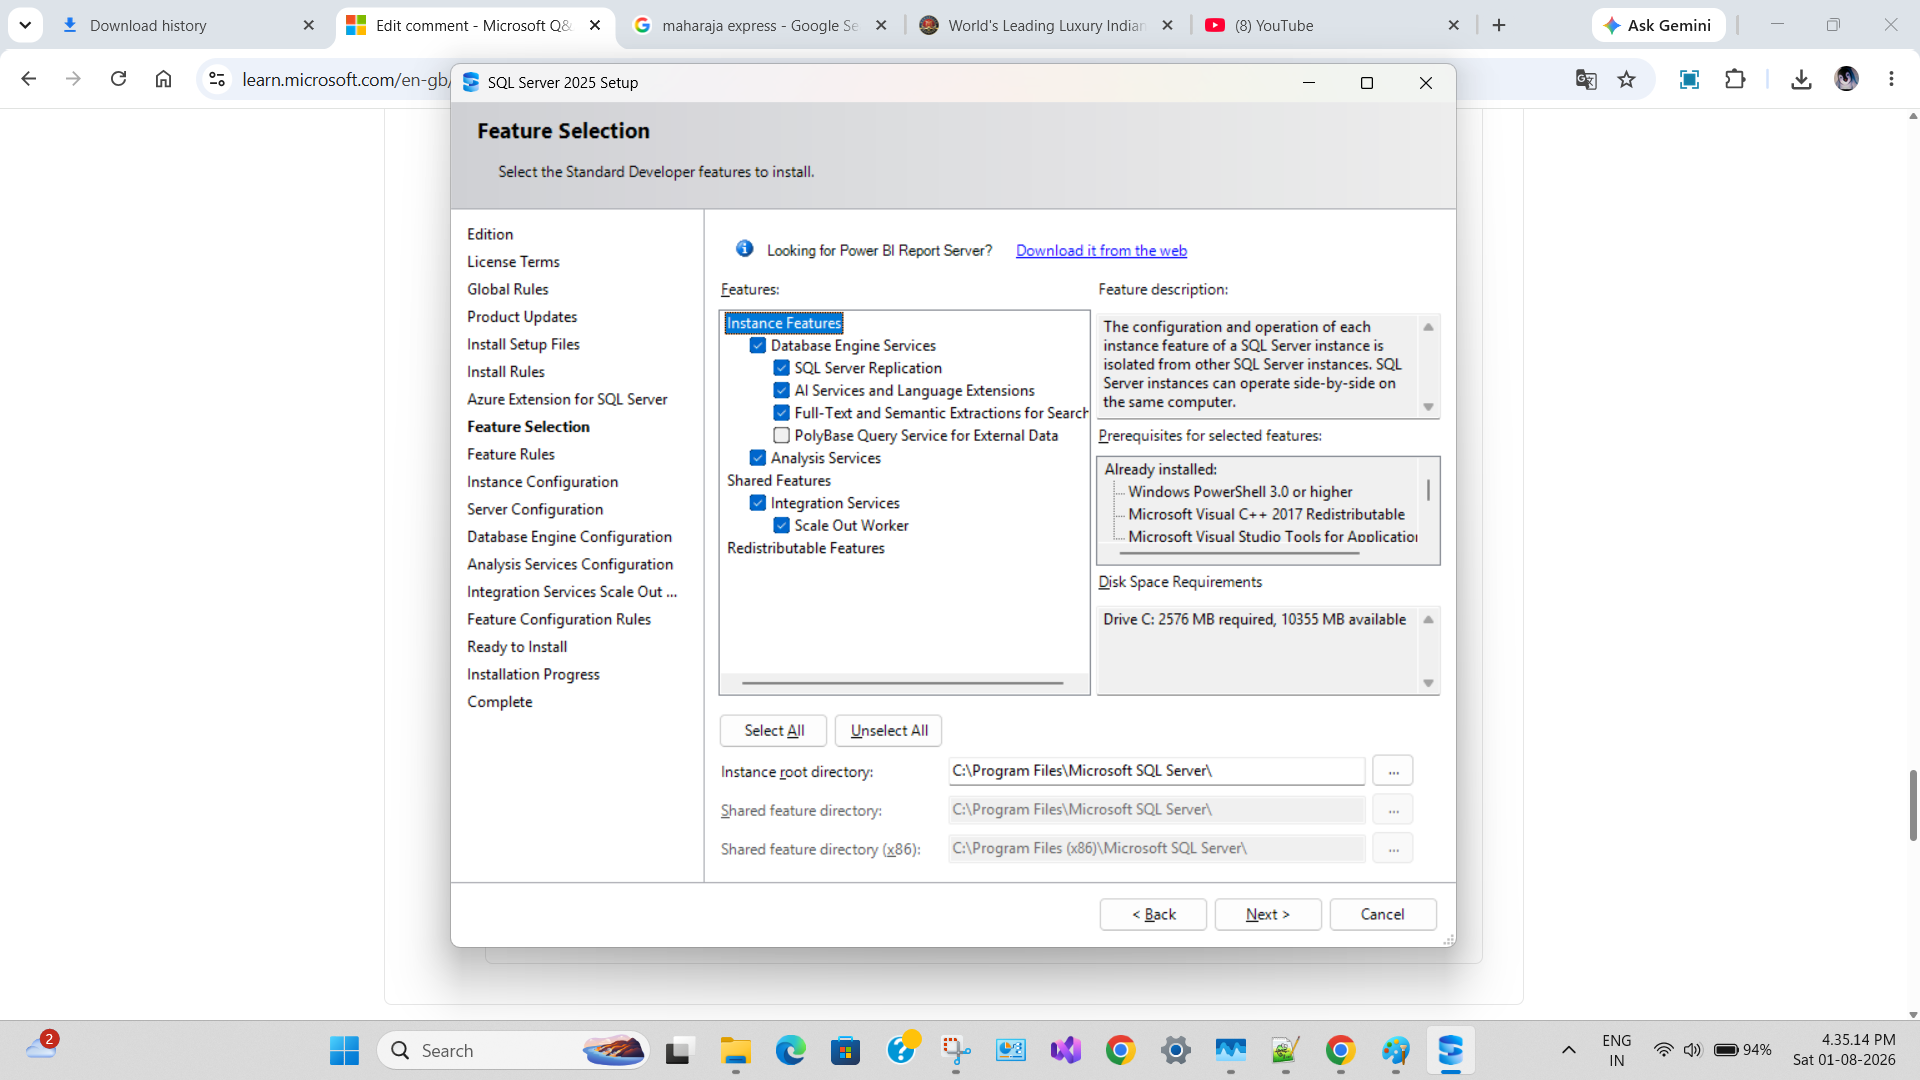Uncheck the Analysis Services checkbox
The width and height of the screenshot is (1920, 1080).
tap(758, 458)
